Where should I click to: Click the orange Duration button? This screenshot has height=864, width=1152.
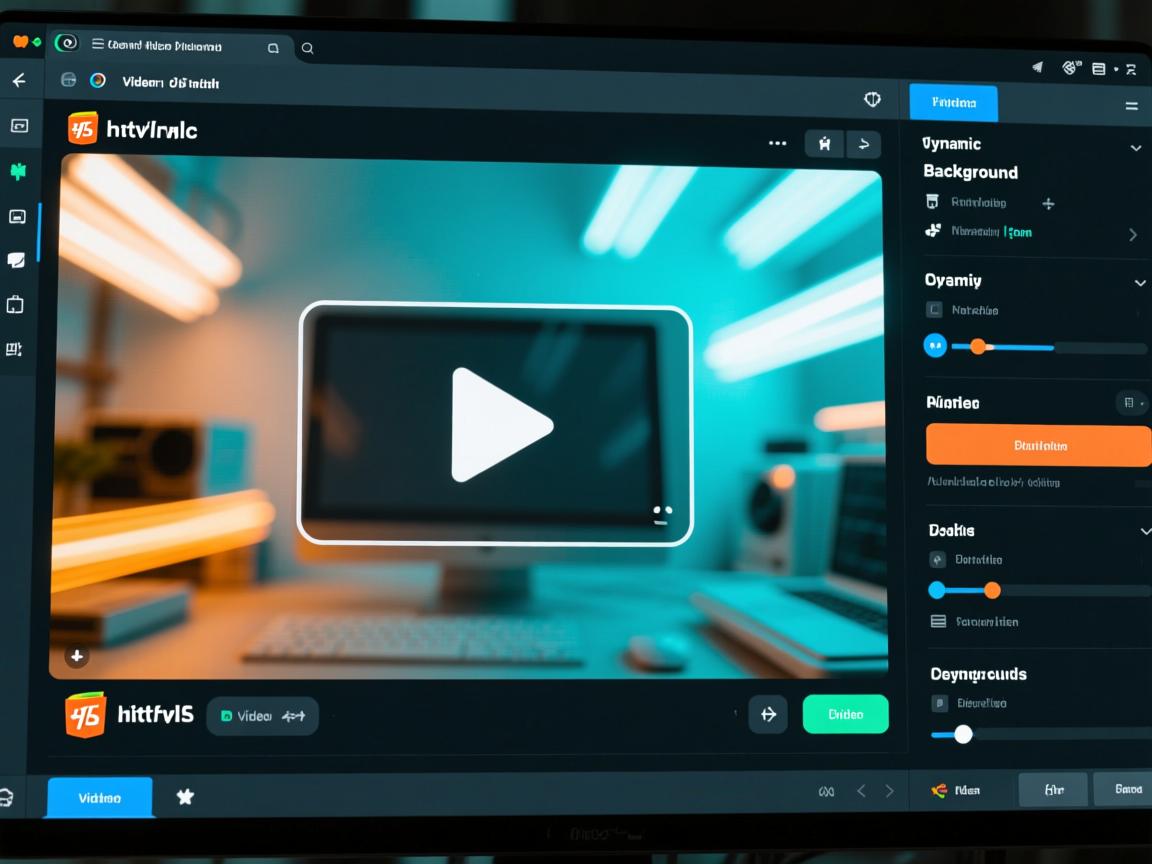tap(1037, 444)
